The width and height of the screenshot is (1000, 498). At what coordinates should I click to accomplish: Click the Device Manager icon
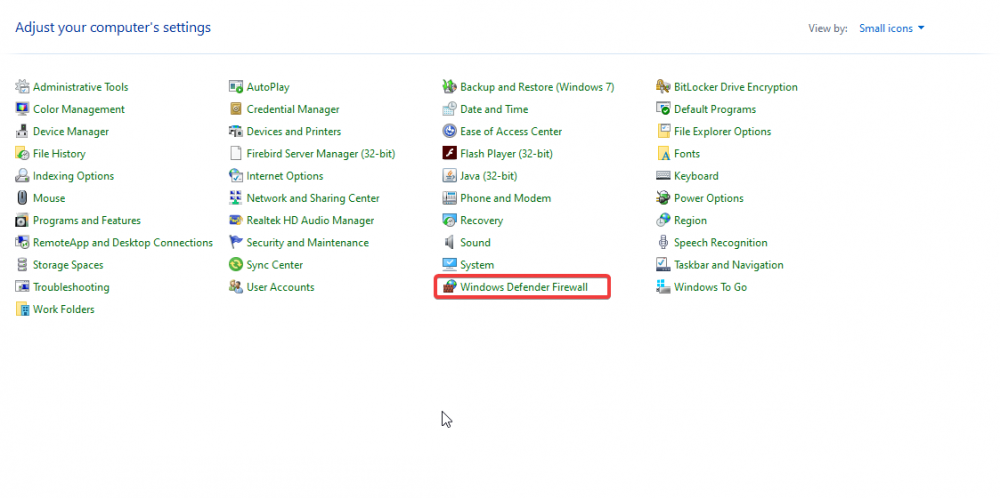(x=22, y=131)
